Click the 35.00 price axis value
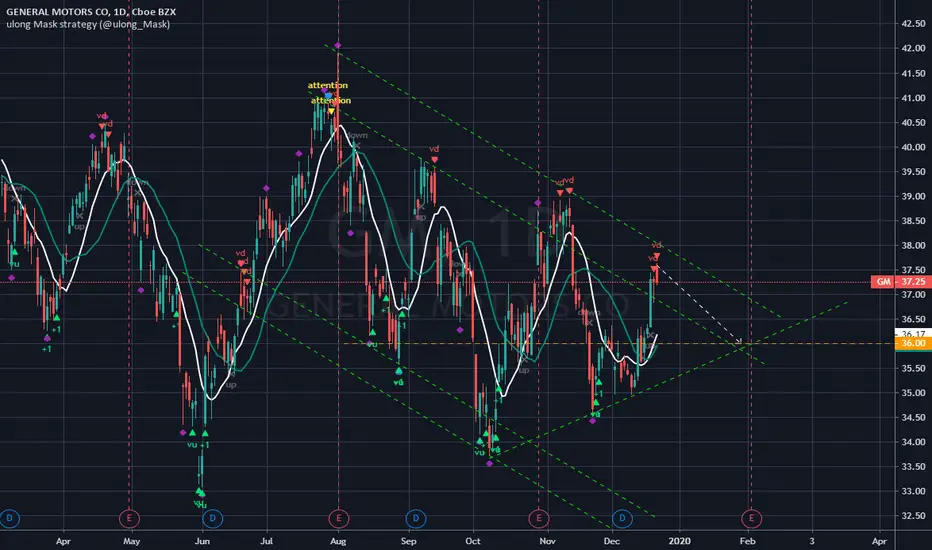This screenshot has width=932, height=550. pyautogui.click(x=914, y=393)
